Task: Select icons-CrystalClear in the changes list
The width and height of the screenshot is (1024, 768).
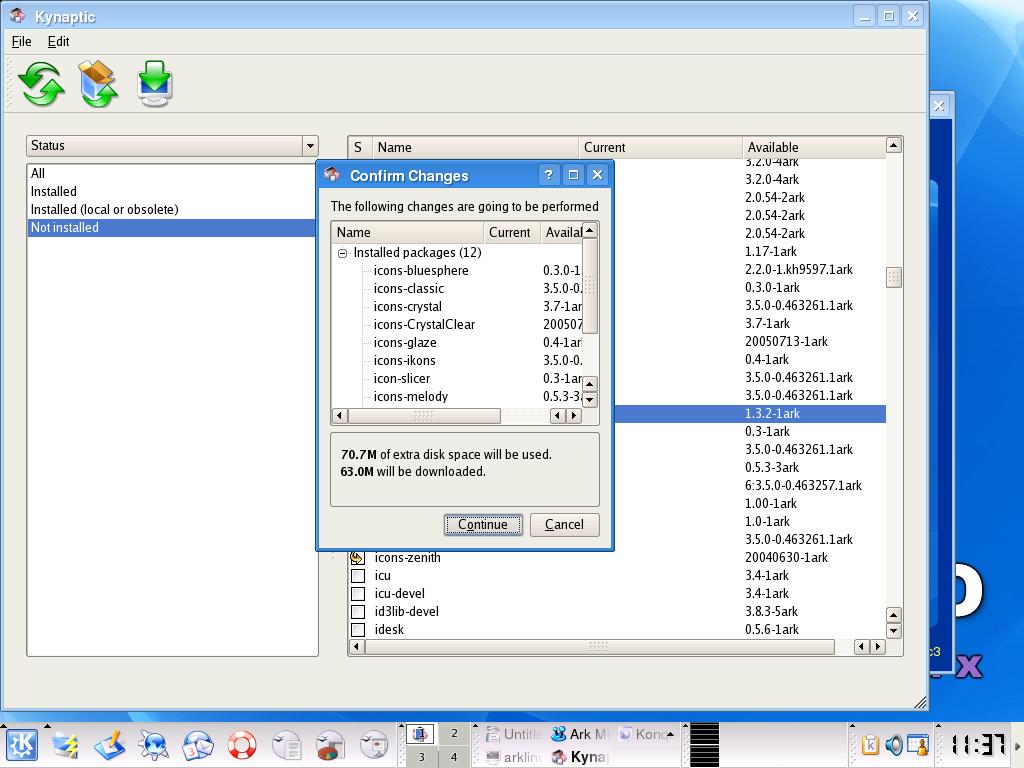Action: pos(424,325)
